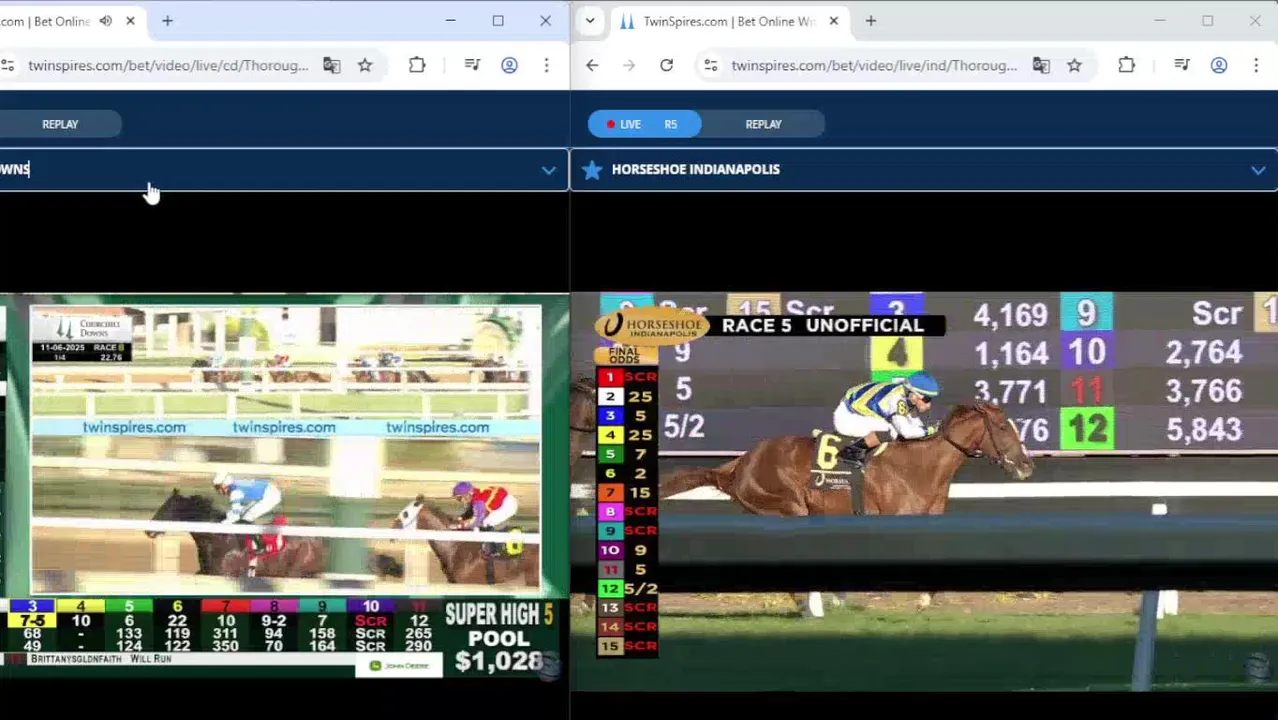Click the translate icon in the Horseshoe Indianapolis window

1041,65
